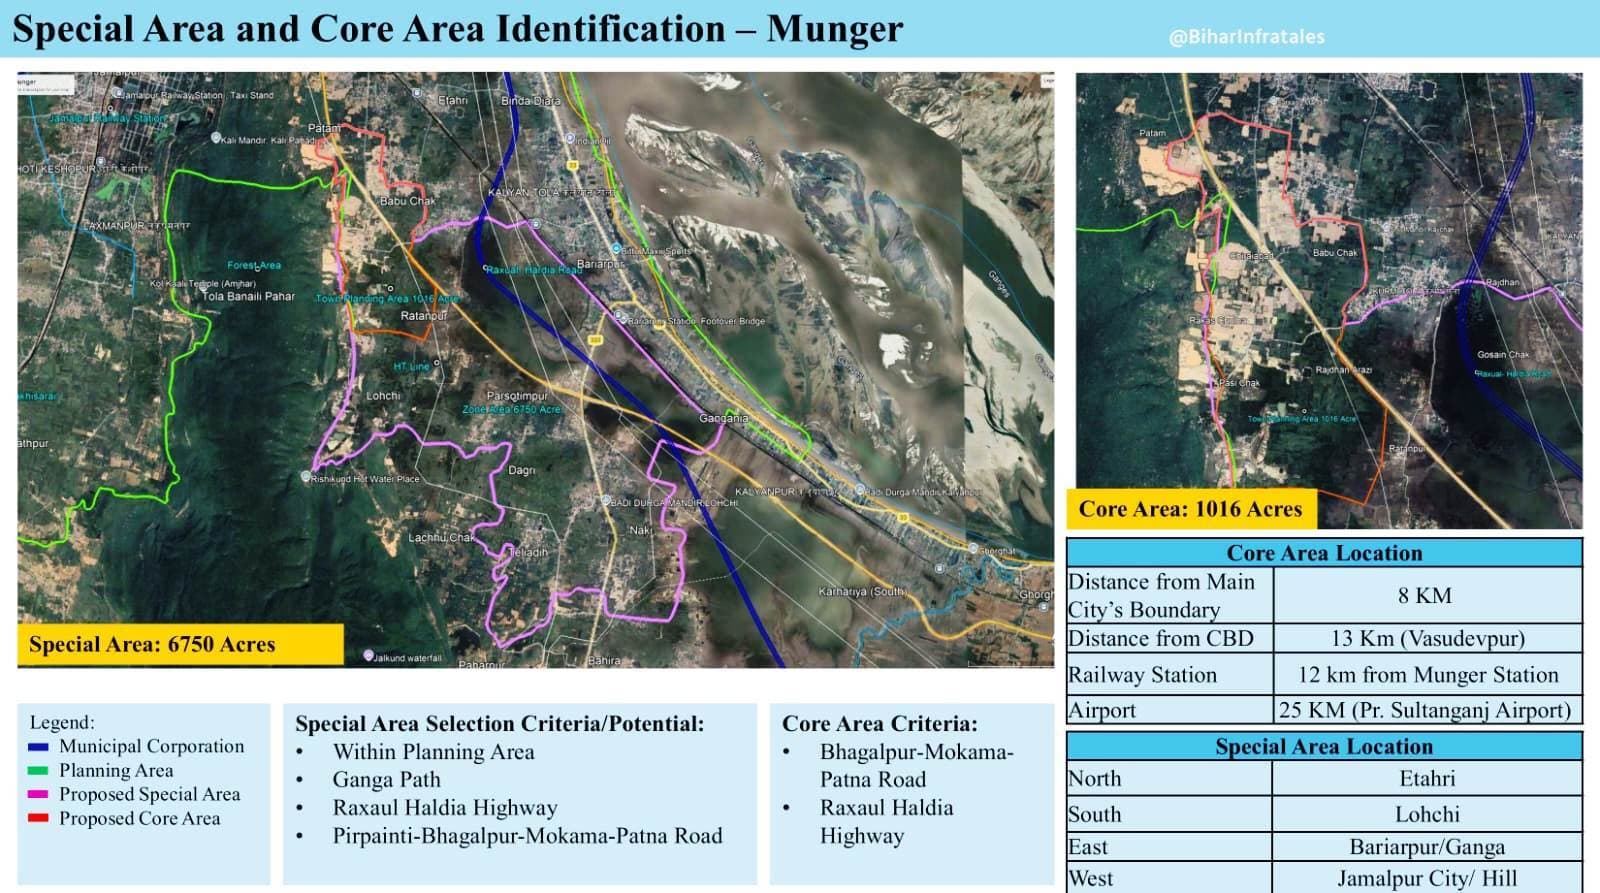Click the Special Area: 6750 Acres label
1600x893 pixels.
point(152,645)
